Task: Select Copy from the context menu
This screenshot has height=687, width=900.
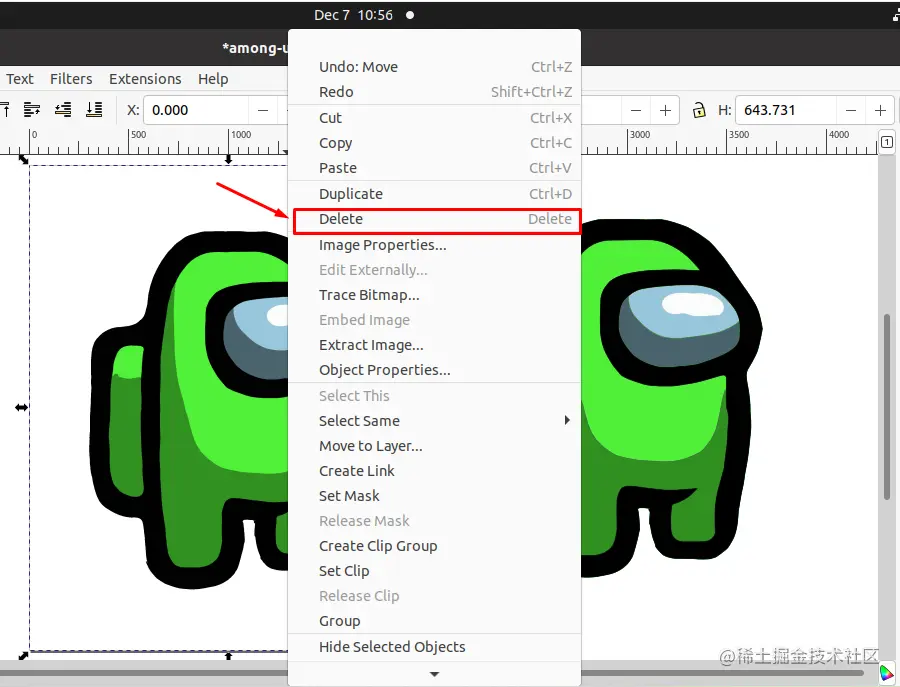Action: point(435,143)
